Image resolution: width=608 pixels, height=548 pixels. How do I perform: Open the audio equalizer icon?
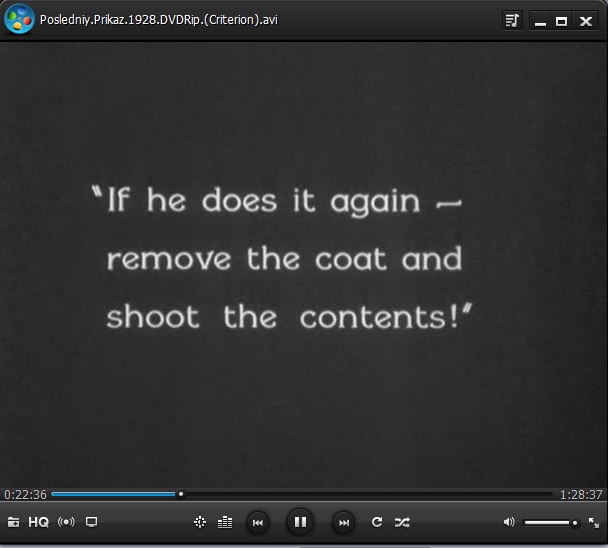coord(225,522)
